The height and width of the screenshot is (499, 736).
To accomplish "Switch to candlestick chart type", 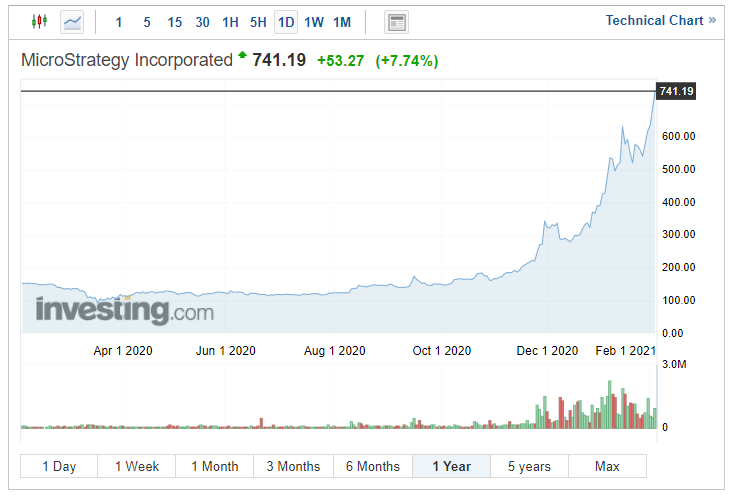I will [39, 21].
